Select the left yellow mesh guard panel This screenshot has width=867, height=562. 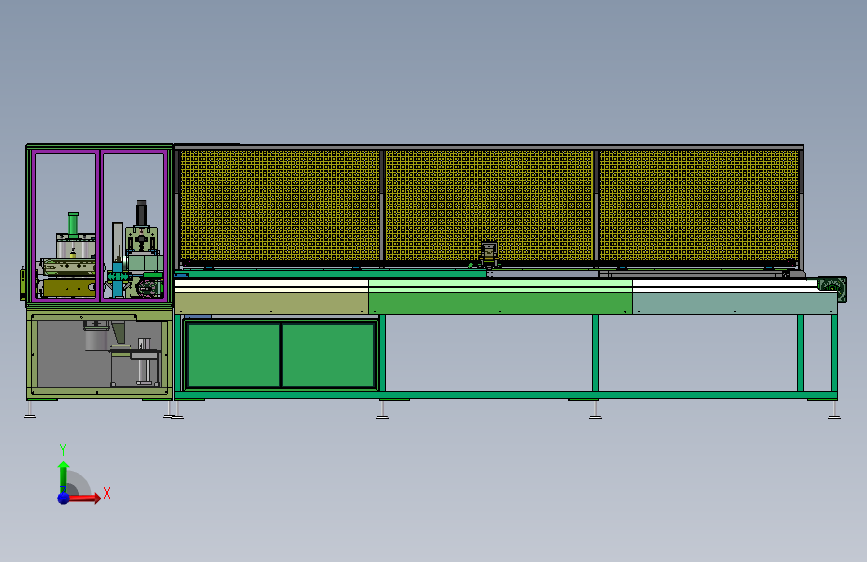tap(280, 205)
